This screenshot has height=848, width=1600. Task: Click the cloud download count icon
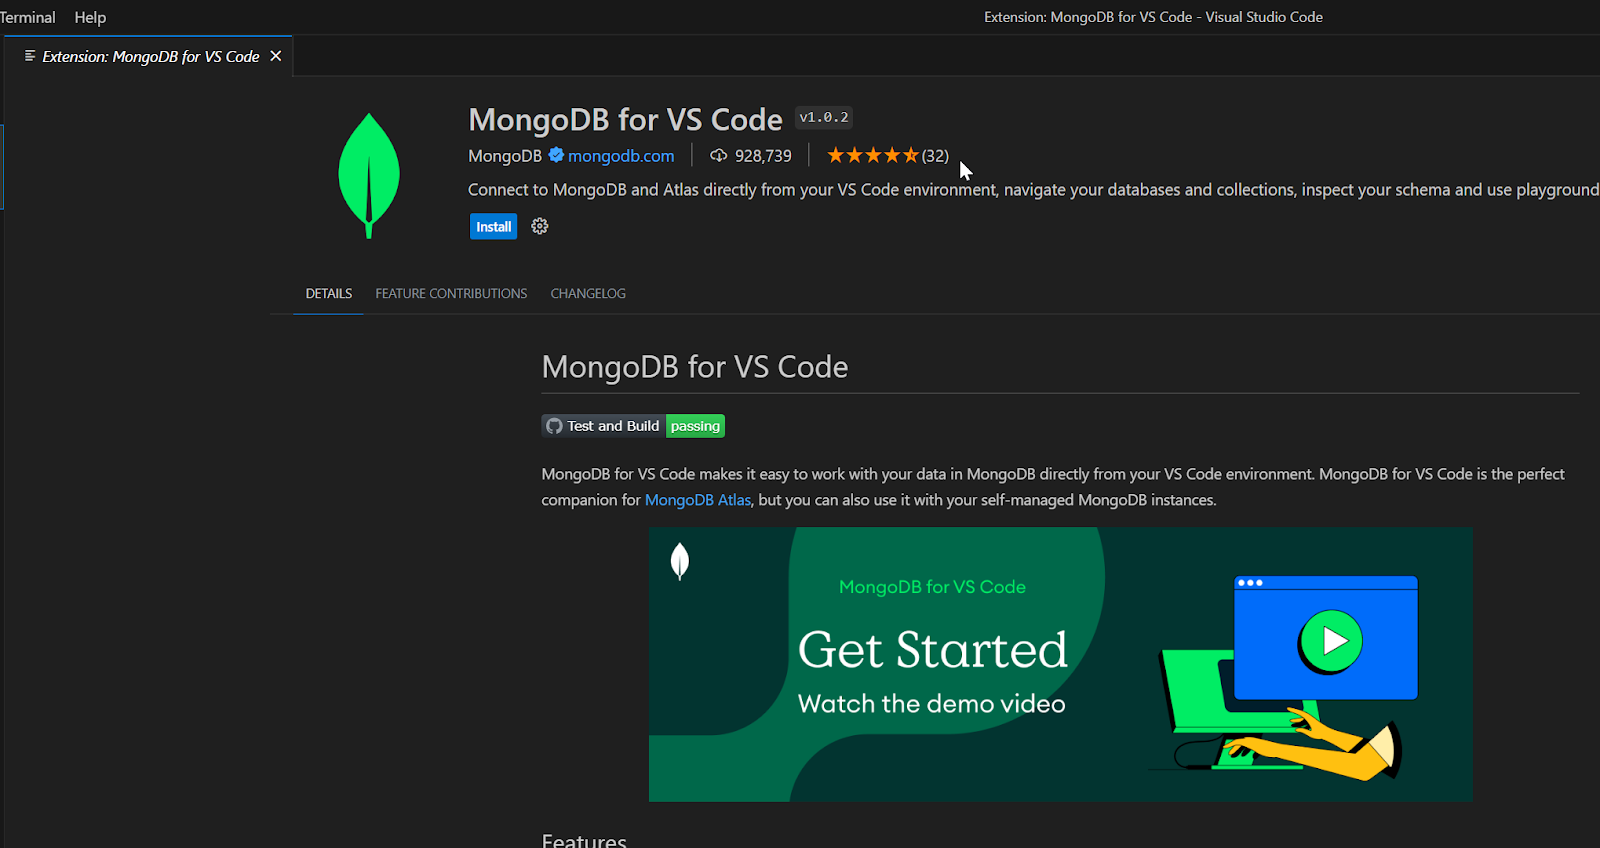click(x=718, y=155)
